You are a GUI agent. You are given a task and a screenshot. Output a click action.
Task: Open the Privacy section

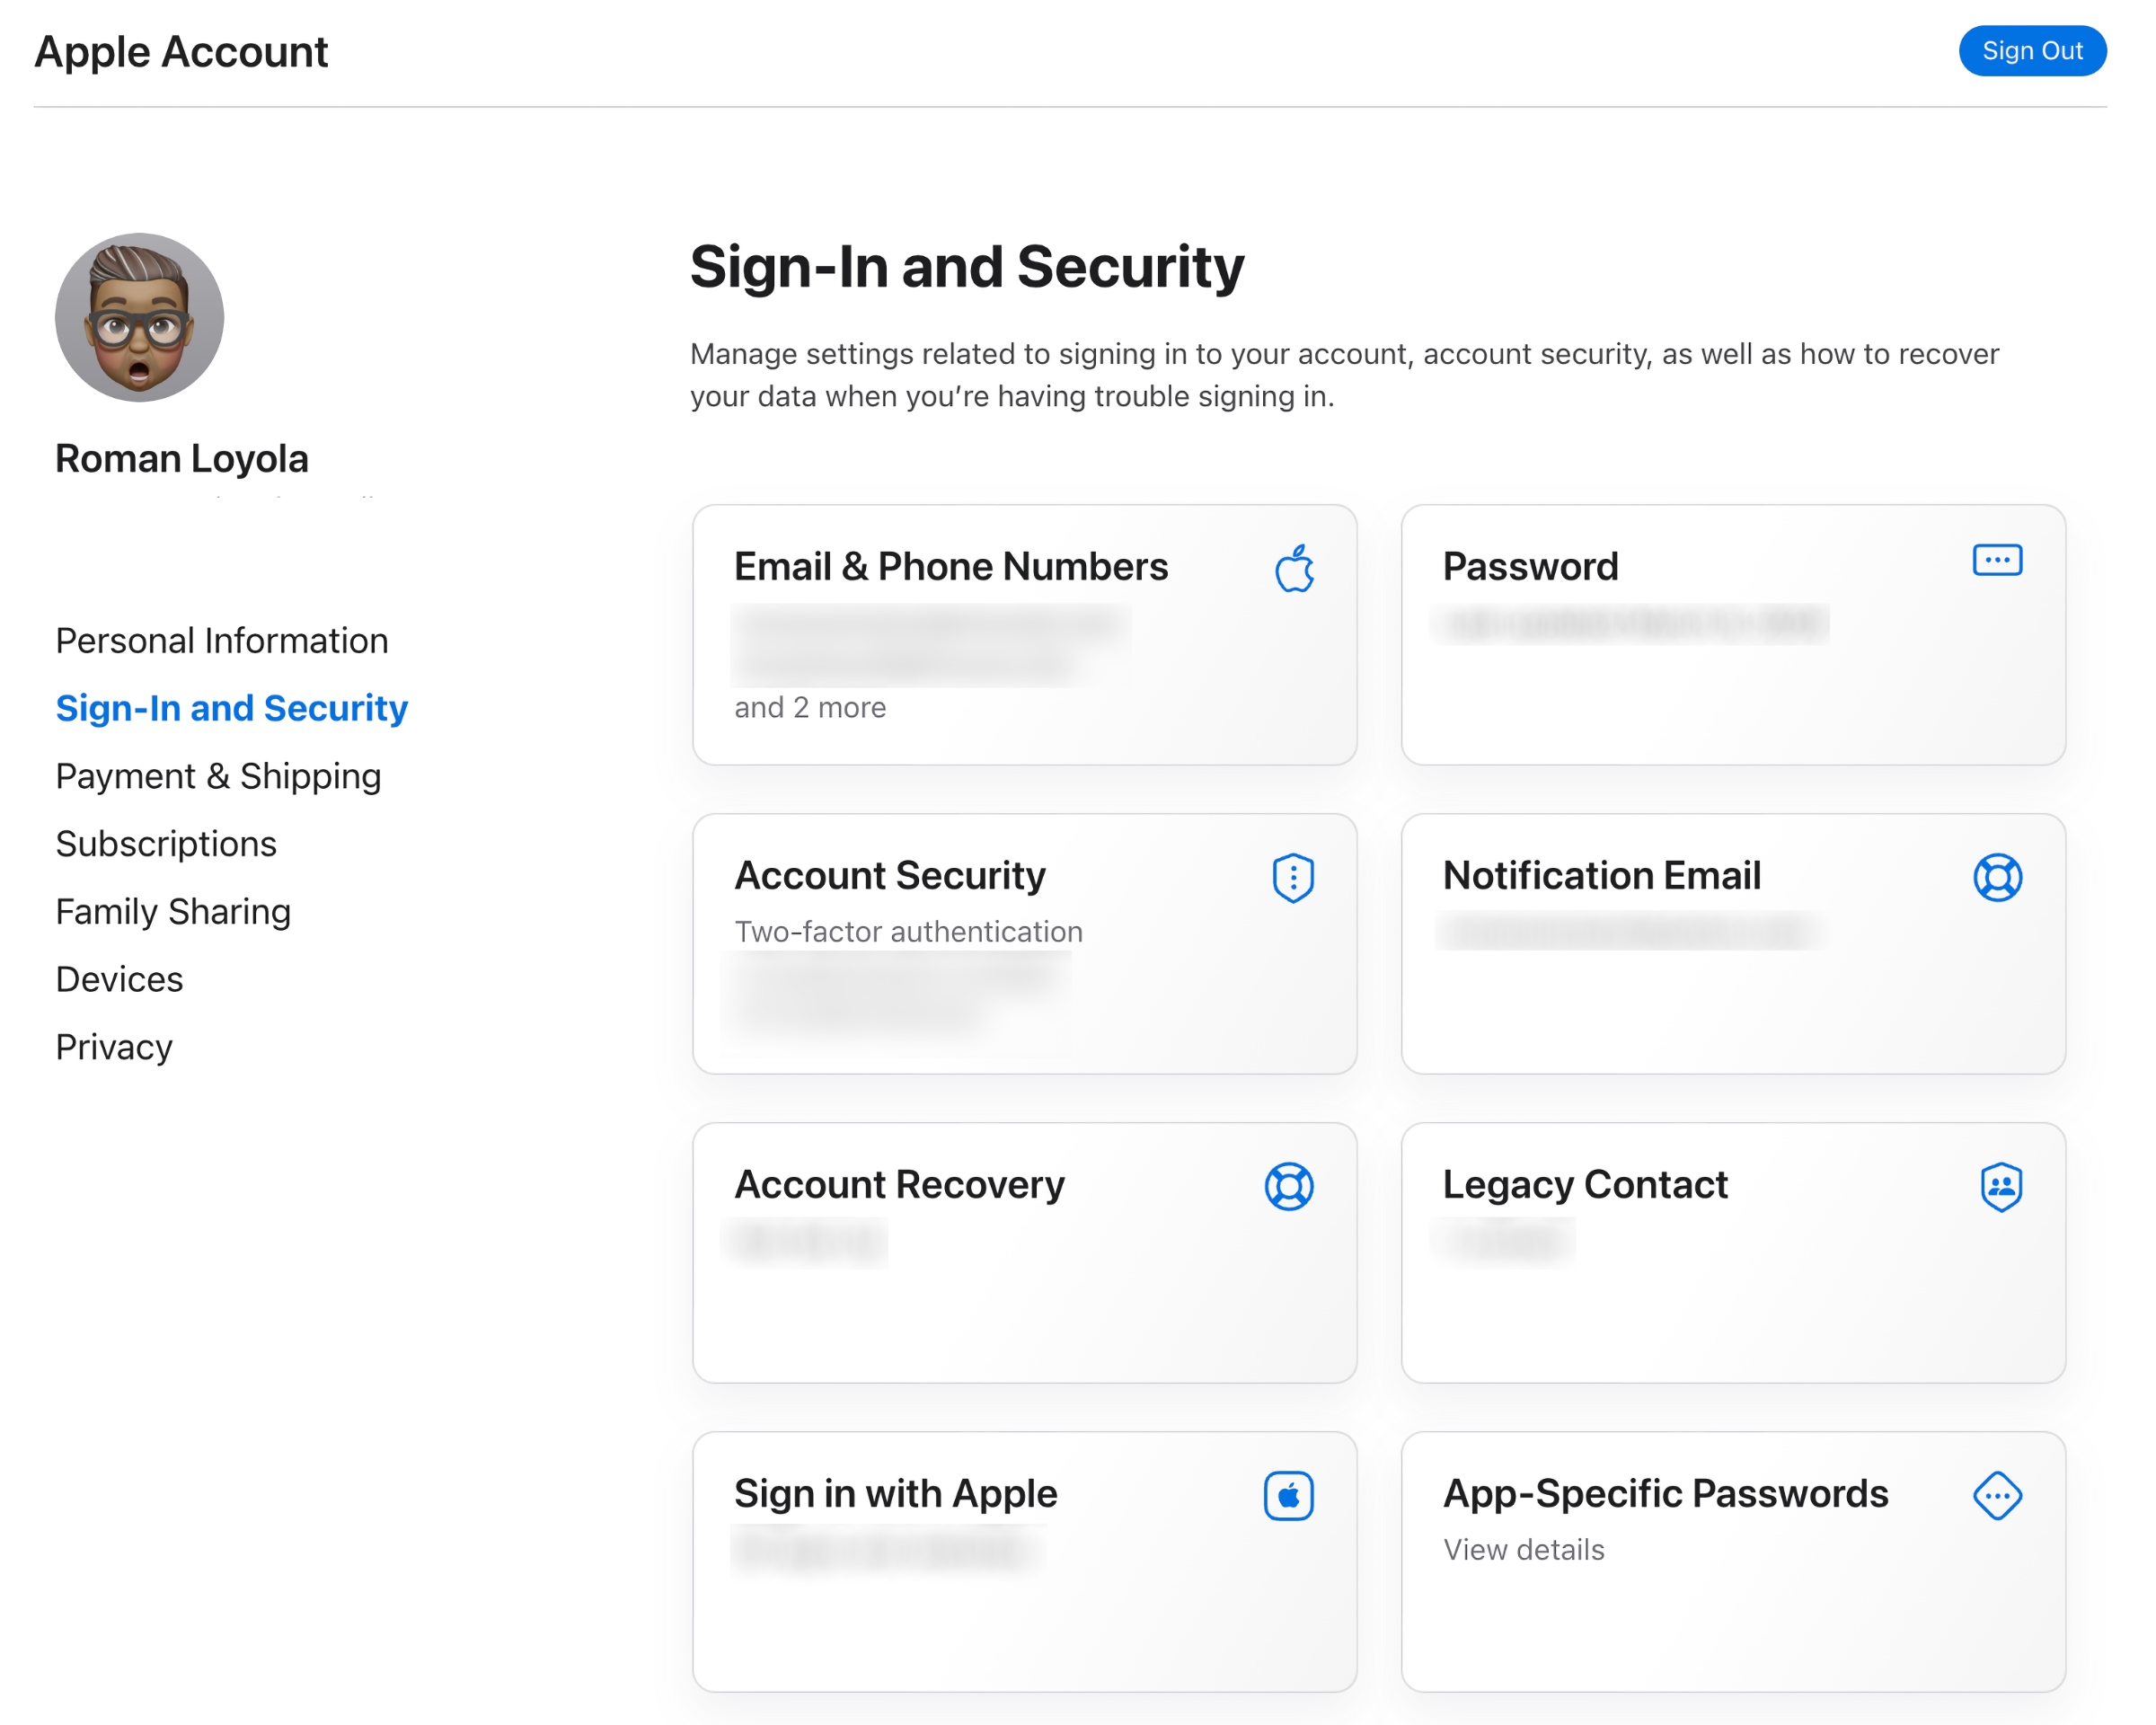[x=114, y=1046]
